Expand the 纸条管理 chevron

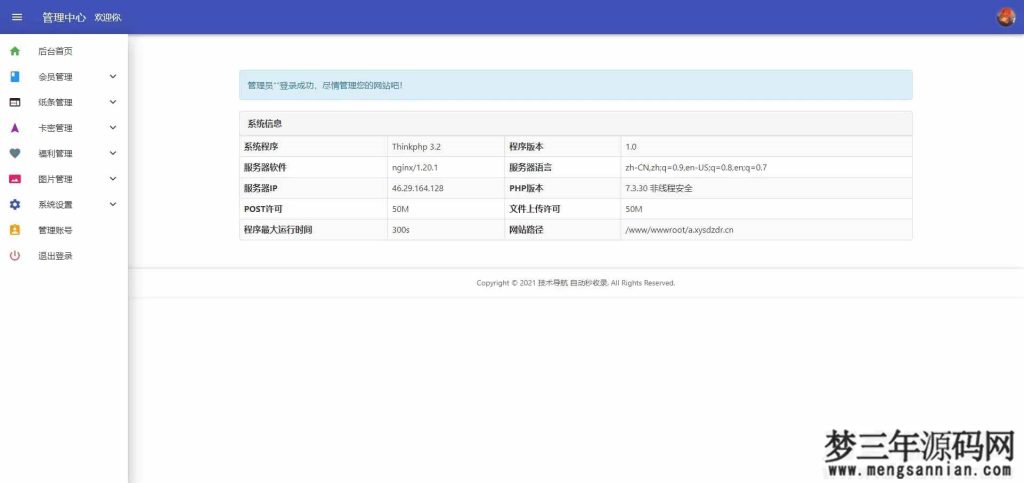tap(113, 102)
